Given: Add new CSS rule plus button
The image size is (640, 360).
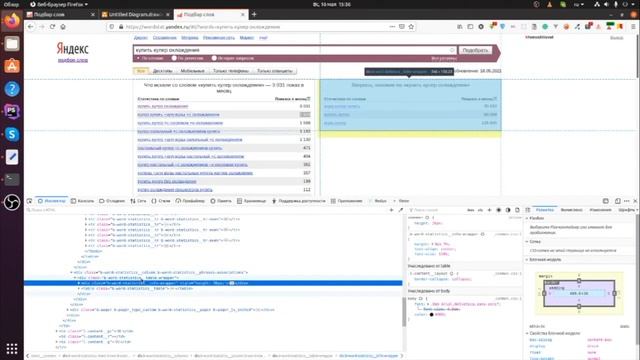Looking at the screenshot, I should [x=489, y=210].
